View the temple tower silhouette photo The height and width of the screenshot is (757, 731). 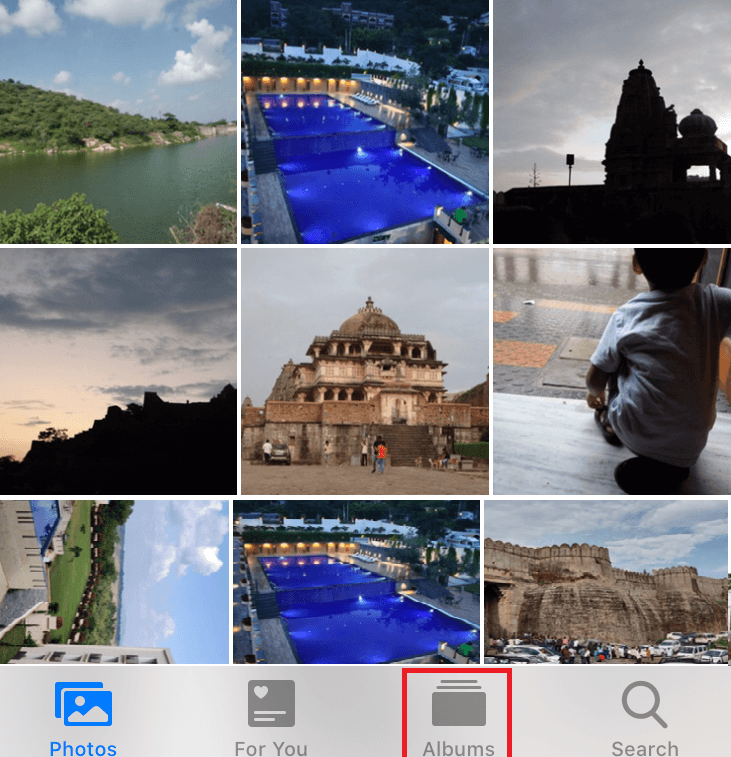612,121
